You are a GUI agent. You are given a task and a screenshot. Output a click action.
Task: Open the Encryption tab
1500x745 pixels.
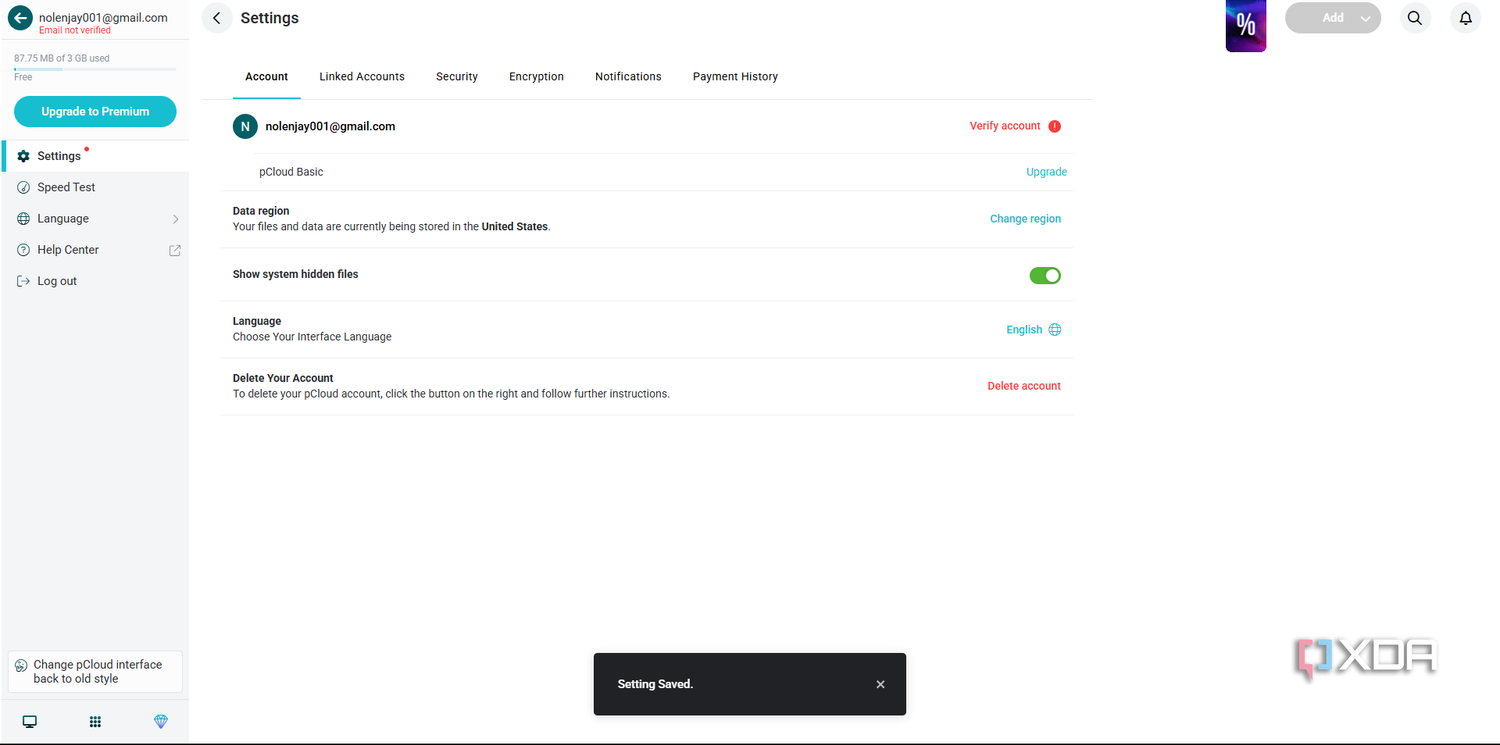click(x=536, y=77)
